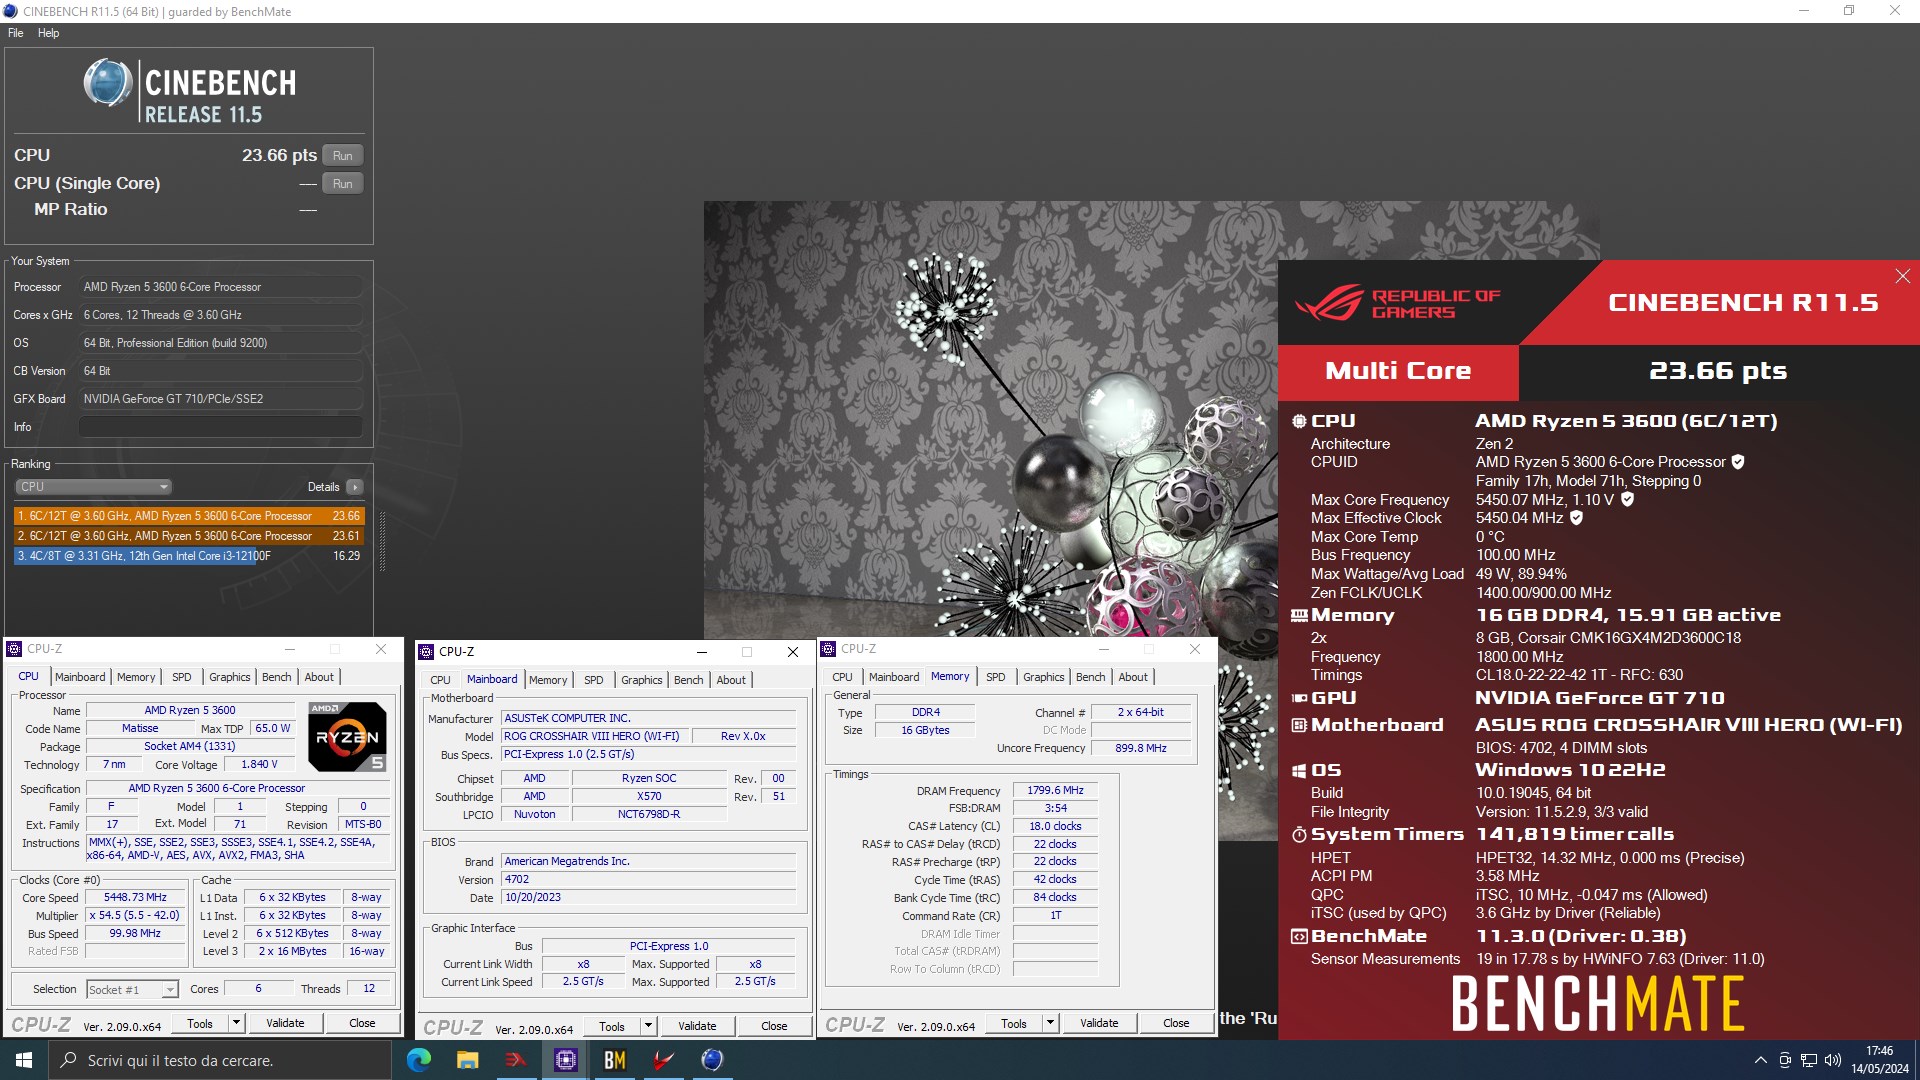Click the BenchMate section icon in panel
Image resolution: width=1920 pixels, height=1080 pixels.
click(x=1299, y=936)
